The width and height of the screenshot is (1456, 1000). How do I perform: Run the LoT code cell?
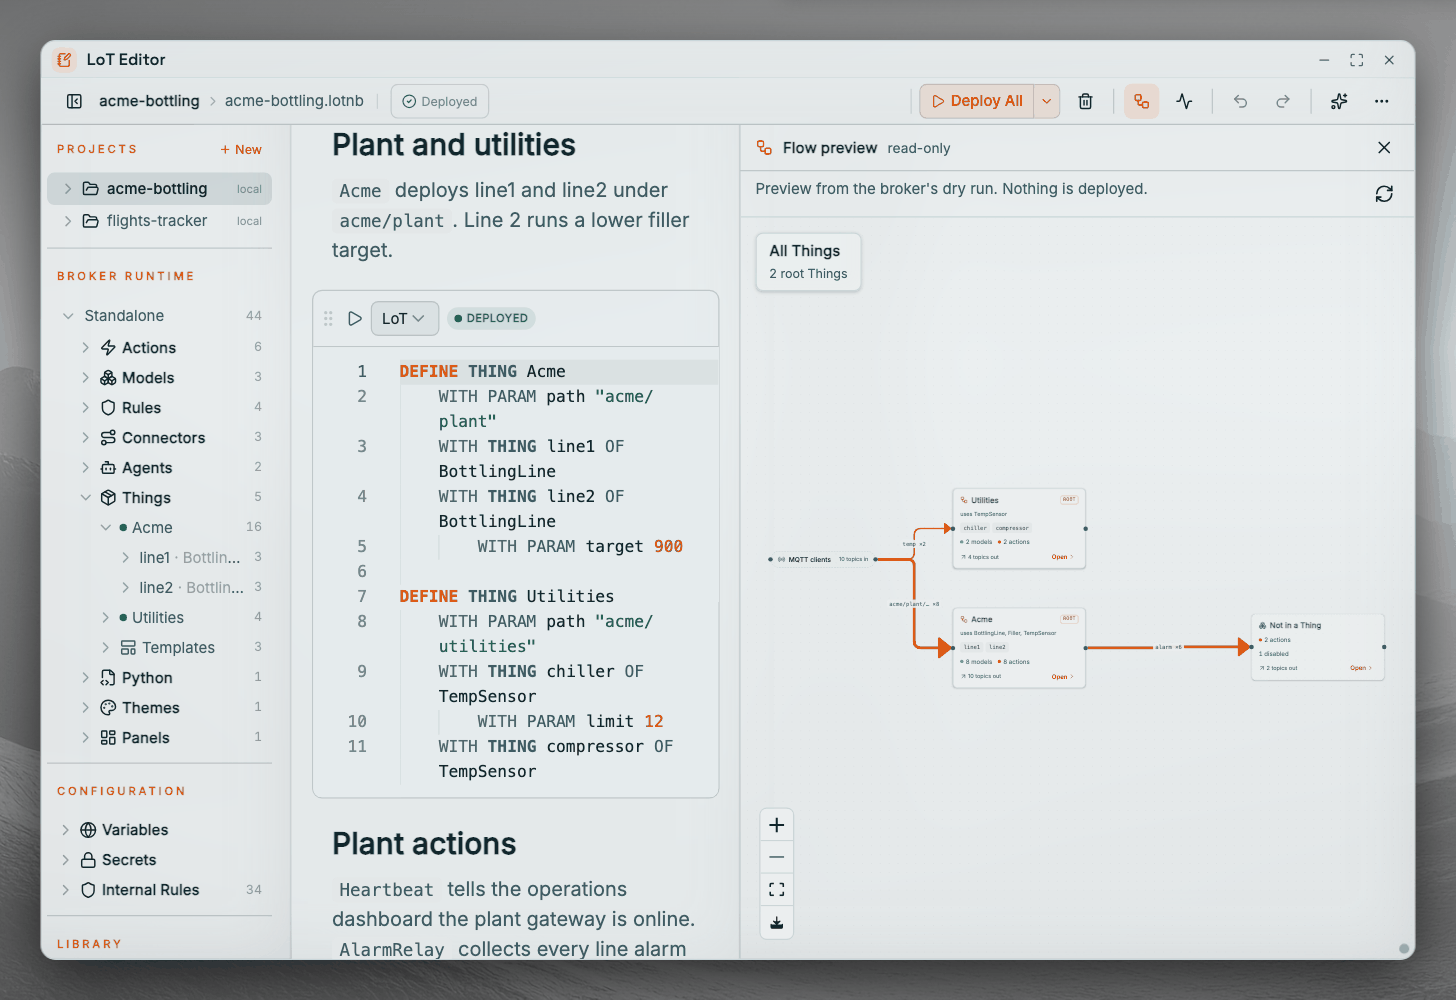354,318
